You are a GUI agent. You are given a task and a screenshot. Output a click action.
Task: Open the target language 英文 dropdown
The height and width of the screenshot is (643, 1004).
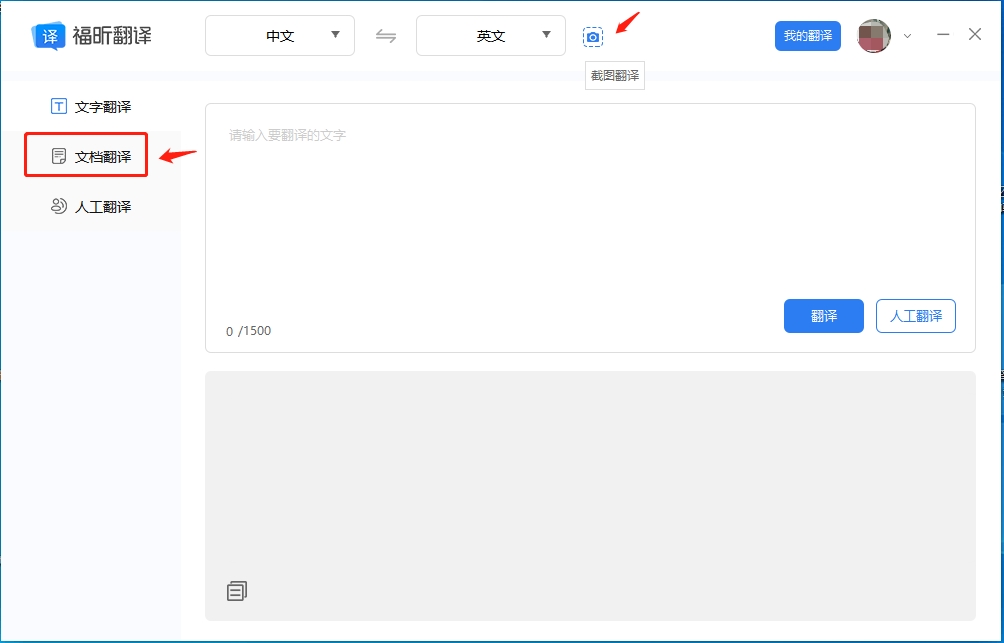tap(490, 34)
